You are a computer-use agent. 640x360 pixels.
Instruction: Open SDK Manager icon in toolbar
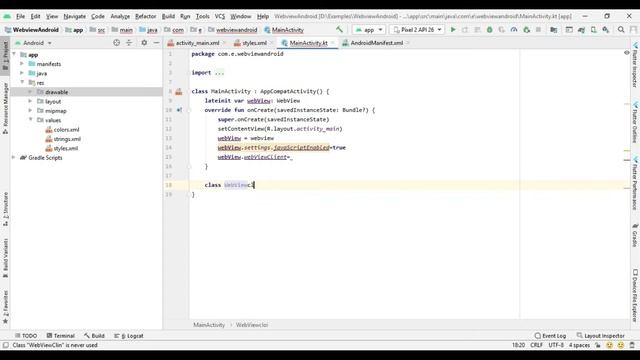(606, 30)
